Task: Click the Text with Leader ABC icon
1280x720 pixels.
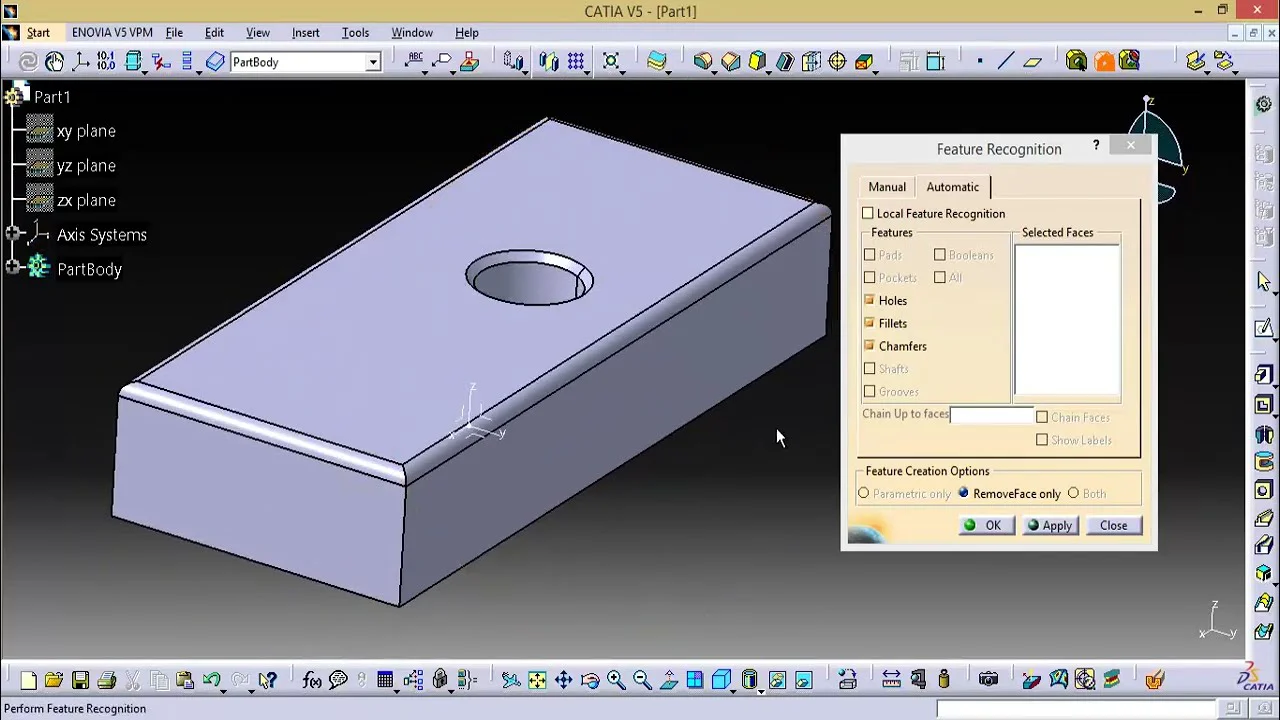Action: 414,62
